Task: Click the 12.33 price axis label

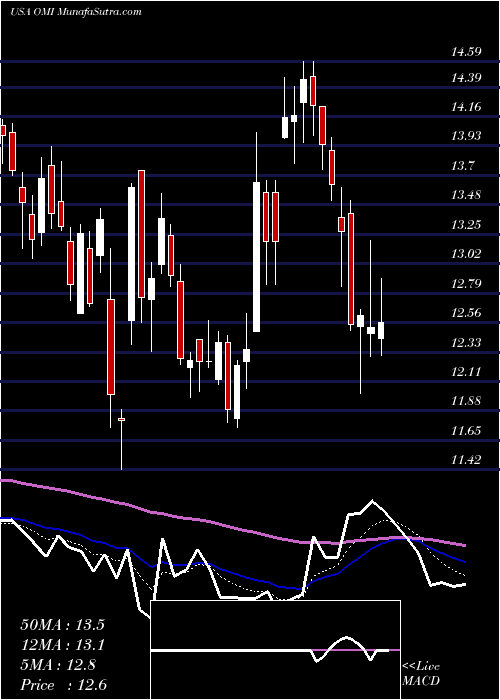Action: (466, 343)
